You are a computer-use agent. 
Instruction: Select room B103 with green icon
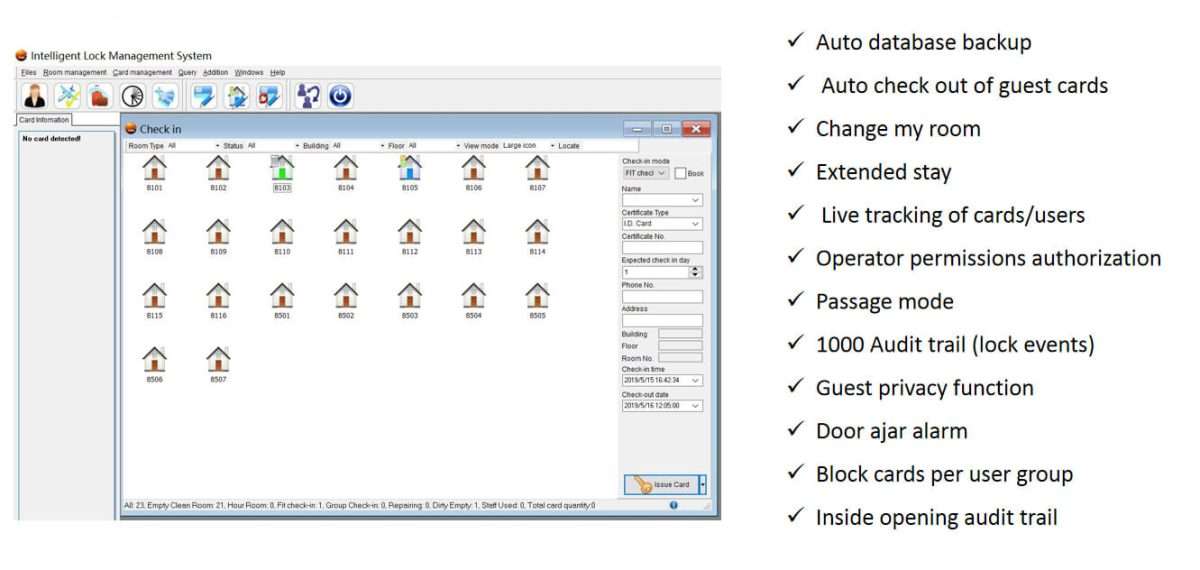[x=282, y=168]
